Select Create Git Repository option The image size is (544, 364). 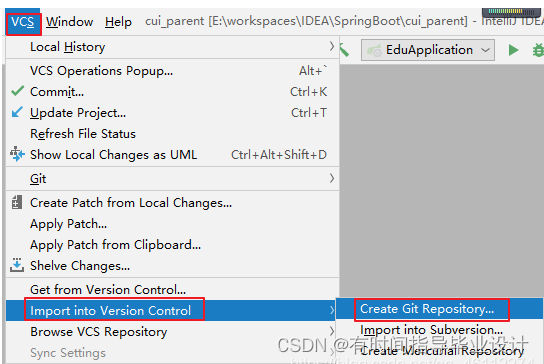coord(427,308)
